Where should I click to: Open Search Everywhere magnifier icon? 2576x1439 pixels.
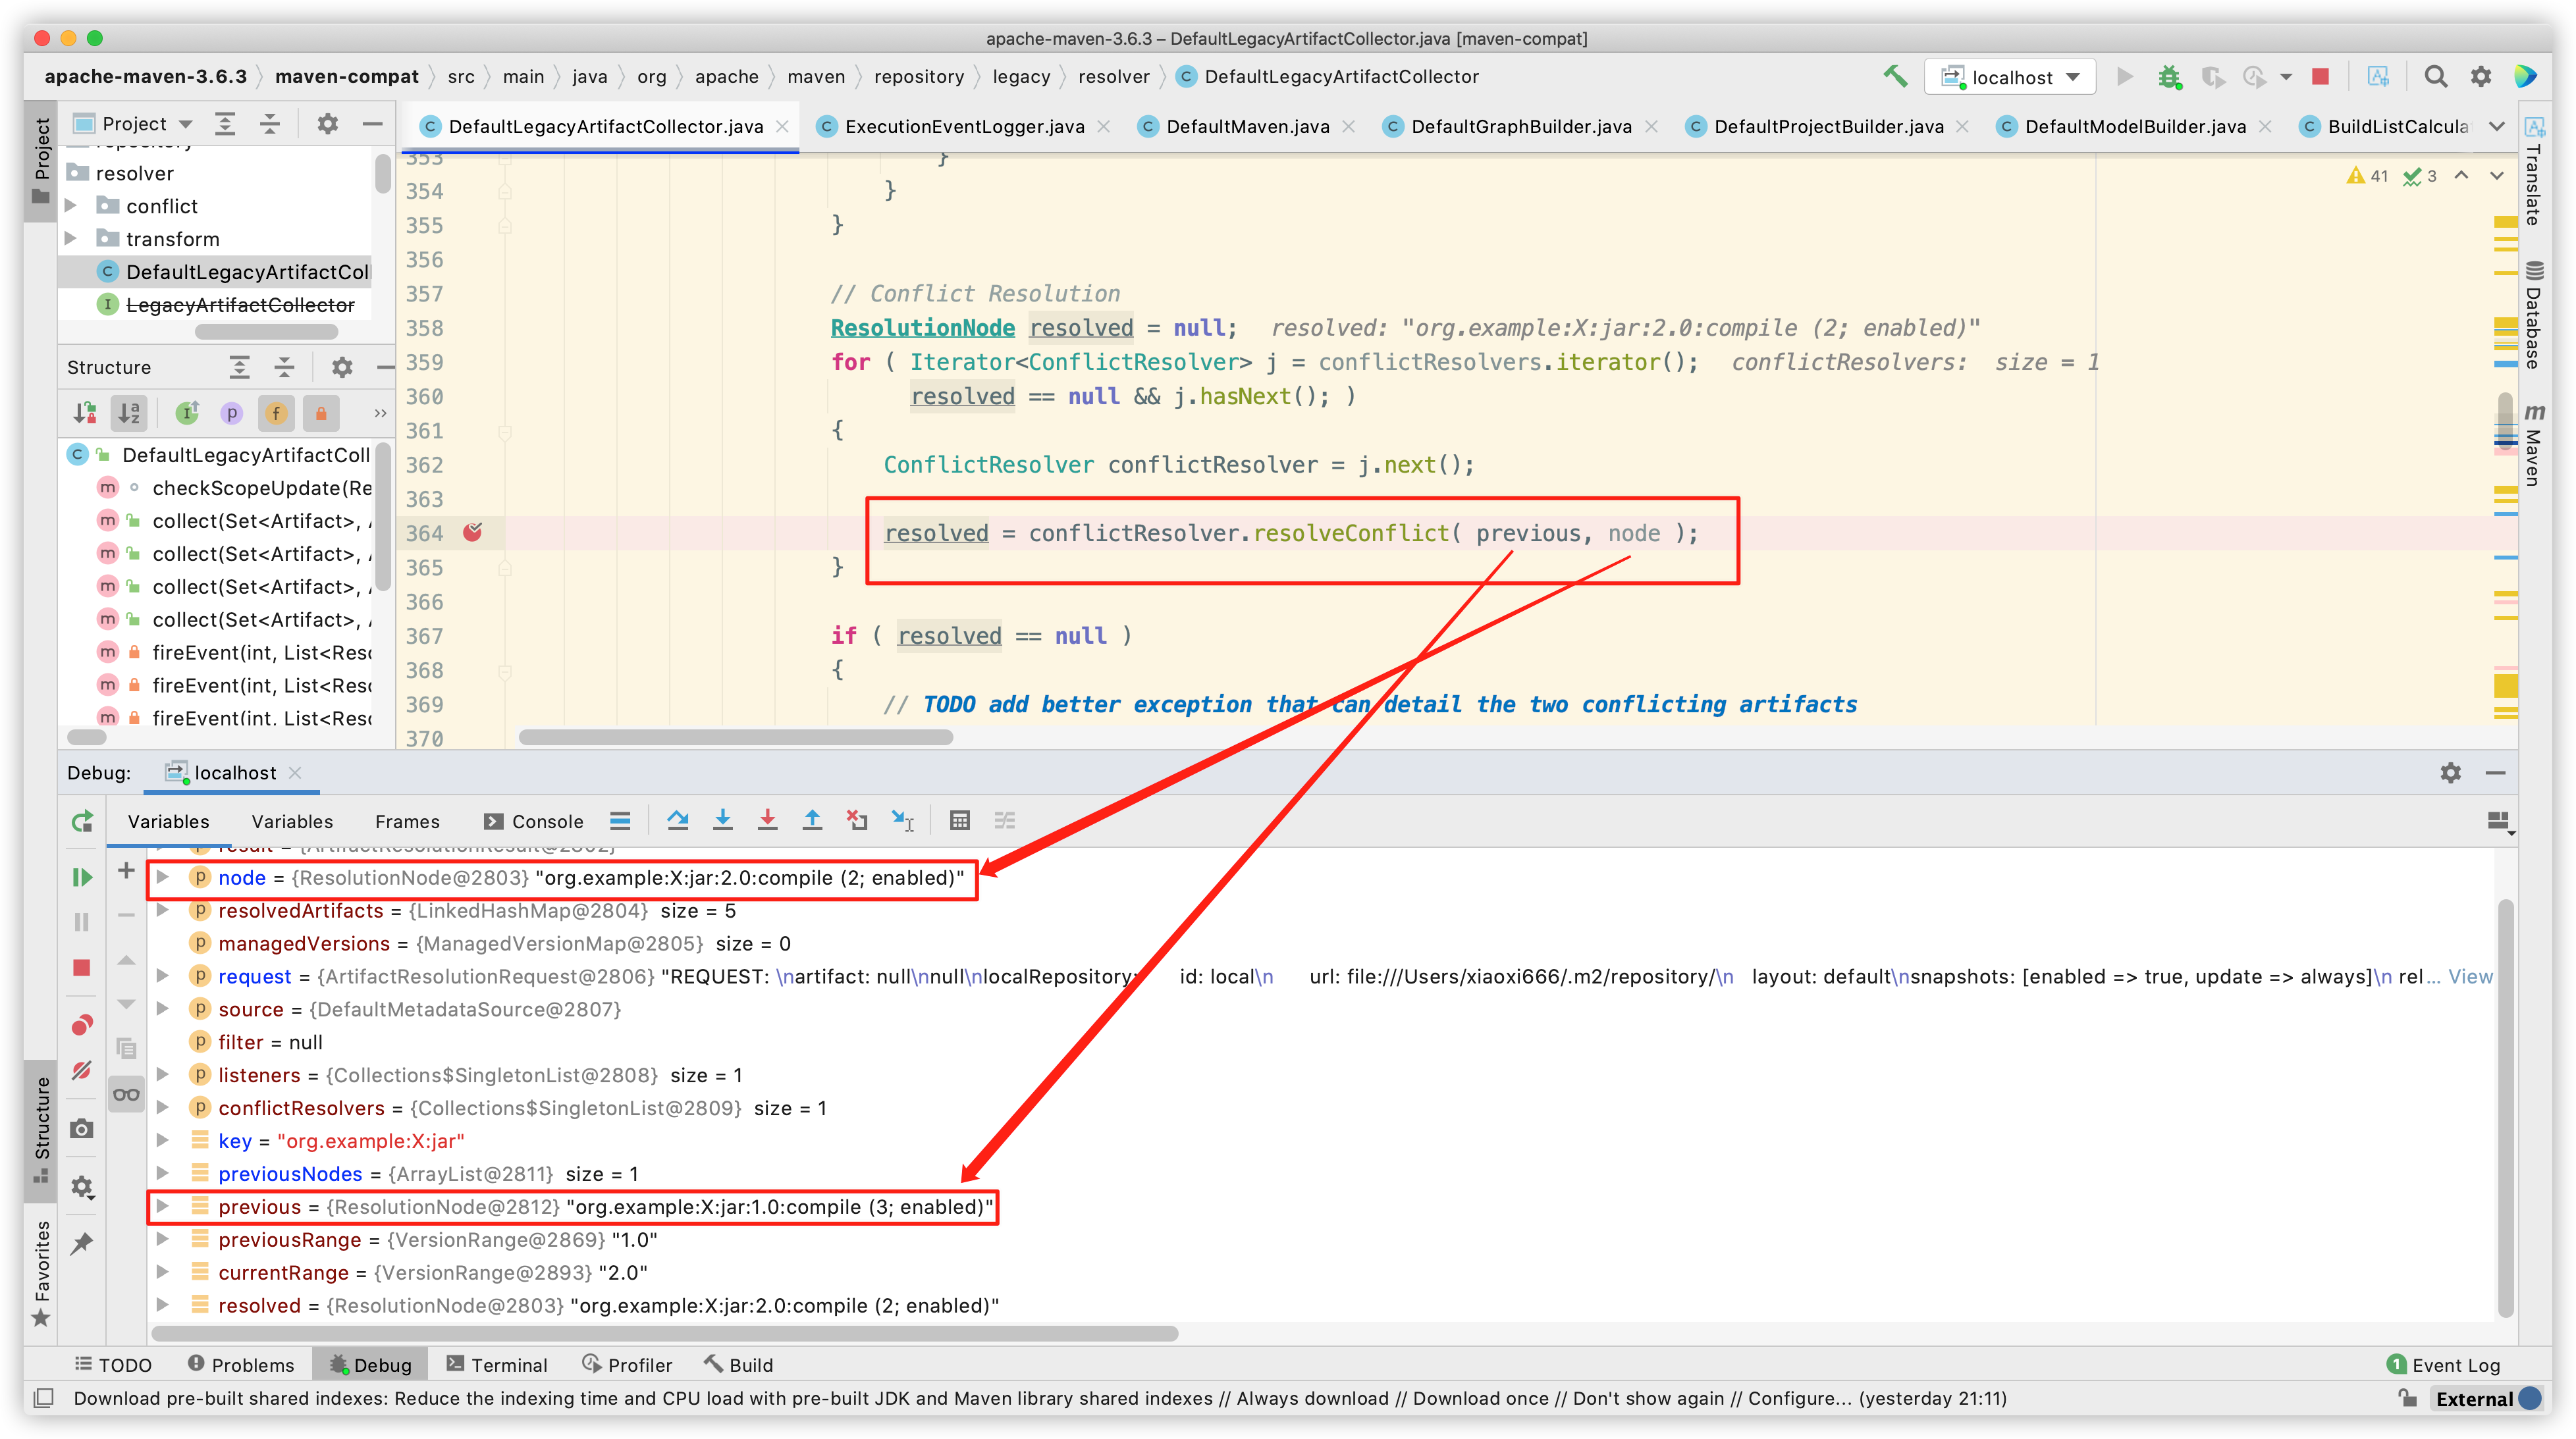(x=2435, y=77)
